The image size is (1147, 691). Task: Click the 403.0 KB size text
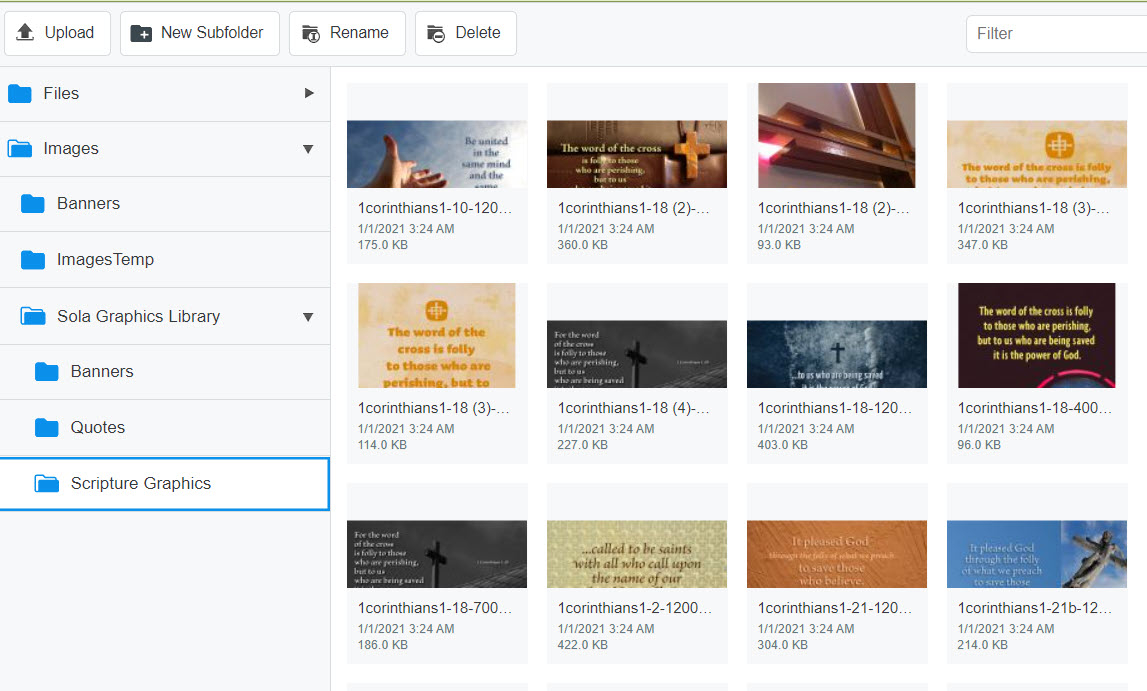783,445
